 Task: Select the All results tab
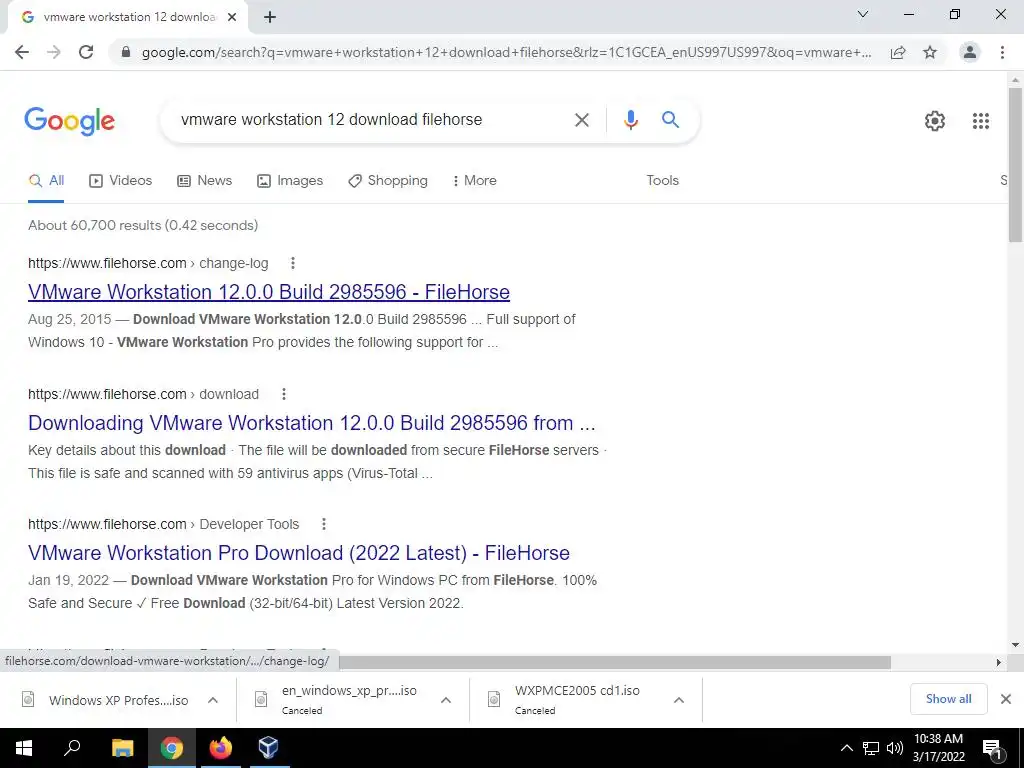[x=46, y=181]
